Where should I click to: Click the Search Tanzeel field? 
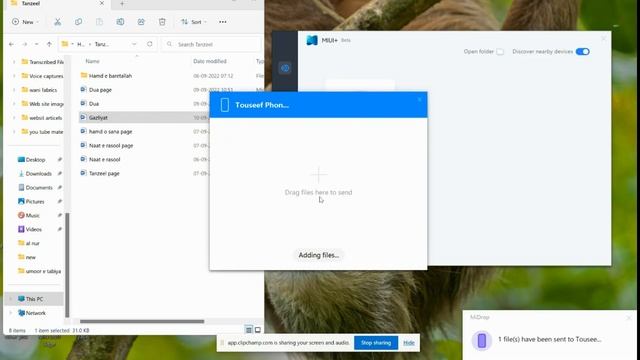(x=211, y=44)
